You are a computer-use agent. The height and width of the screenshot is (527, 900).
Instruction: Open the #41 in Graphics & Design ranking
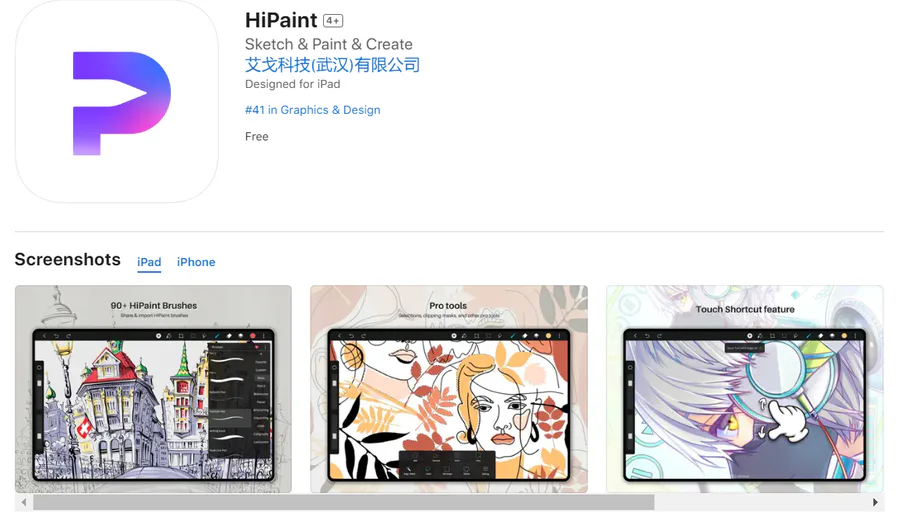pos(312,110)
